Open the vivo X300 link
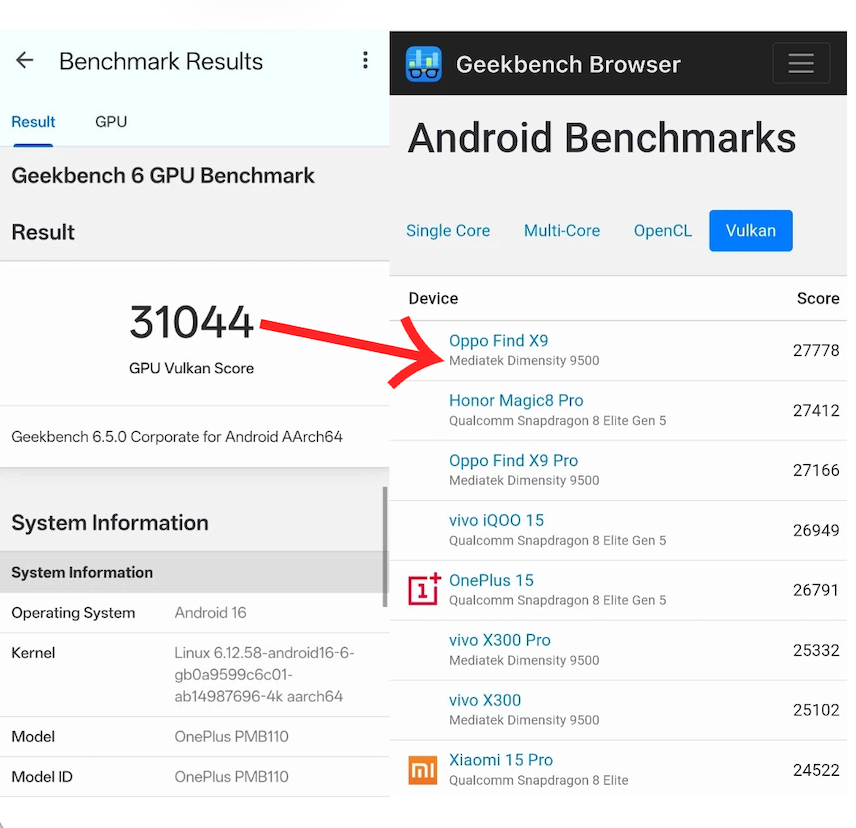 point(485,700)
